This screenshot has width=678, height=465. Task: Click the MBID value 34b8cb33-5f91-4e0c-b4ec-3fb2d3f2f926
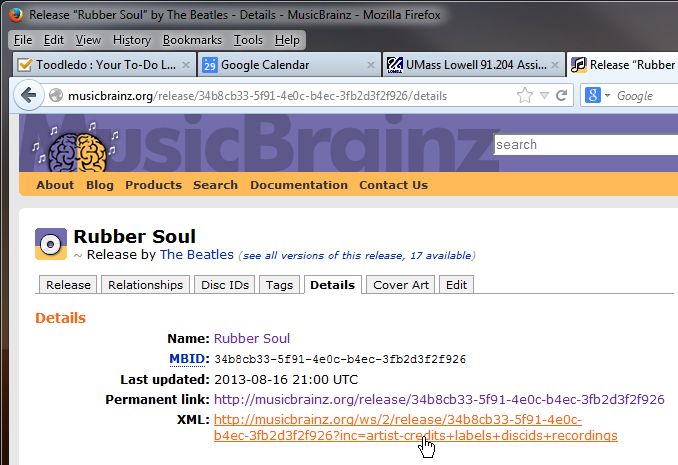tap(340, 359)
